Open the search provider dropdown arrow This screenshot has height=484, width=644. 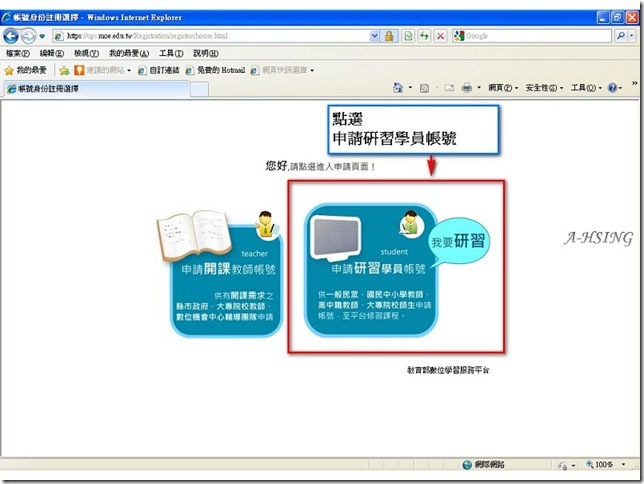click(x=632, y=36)
